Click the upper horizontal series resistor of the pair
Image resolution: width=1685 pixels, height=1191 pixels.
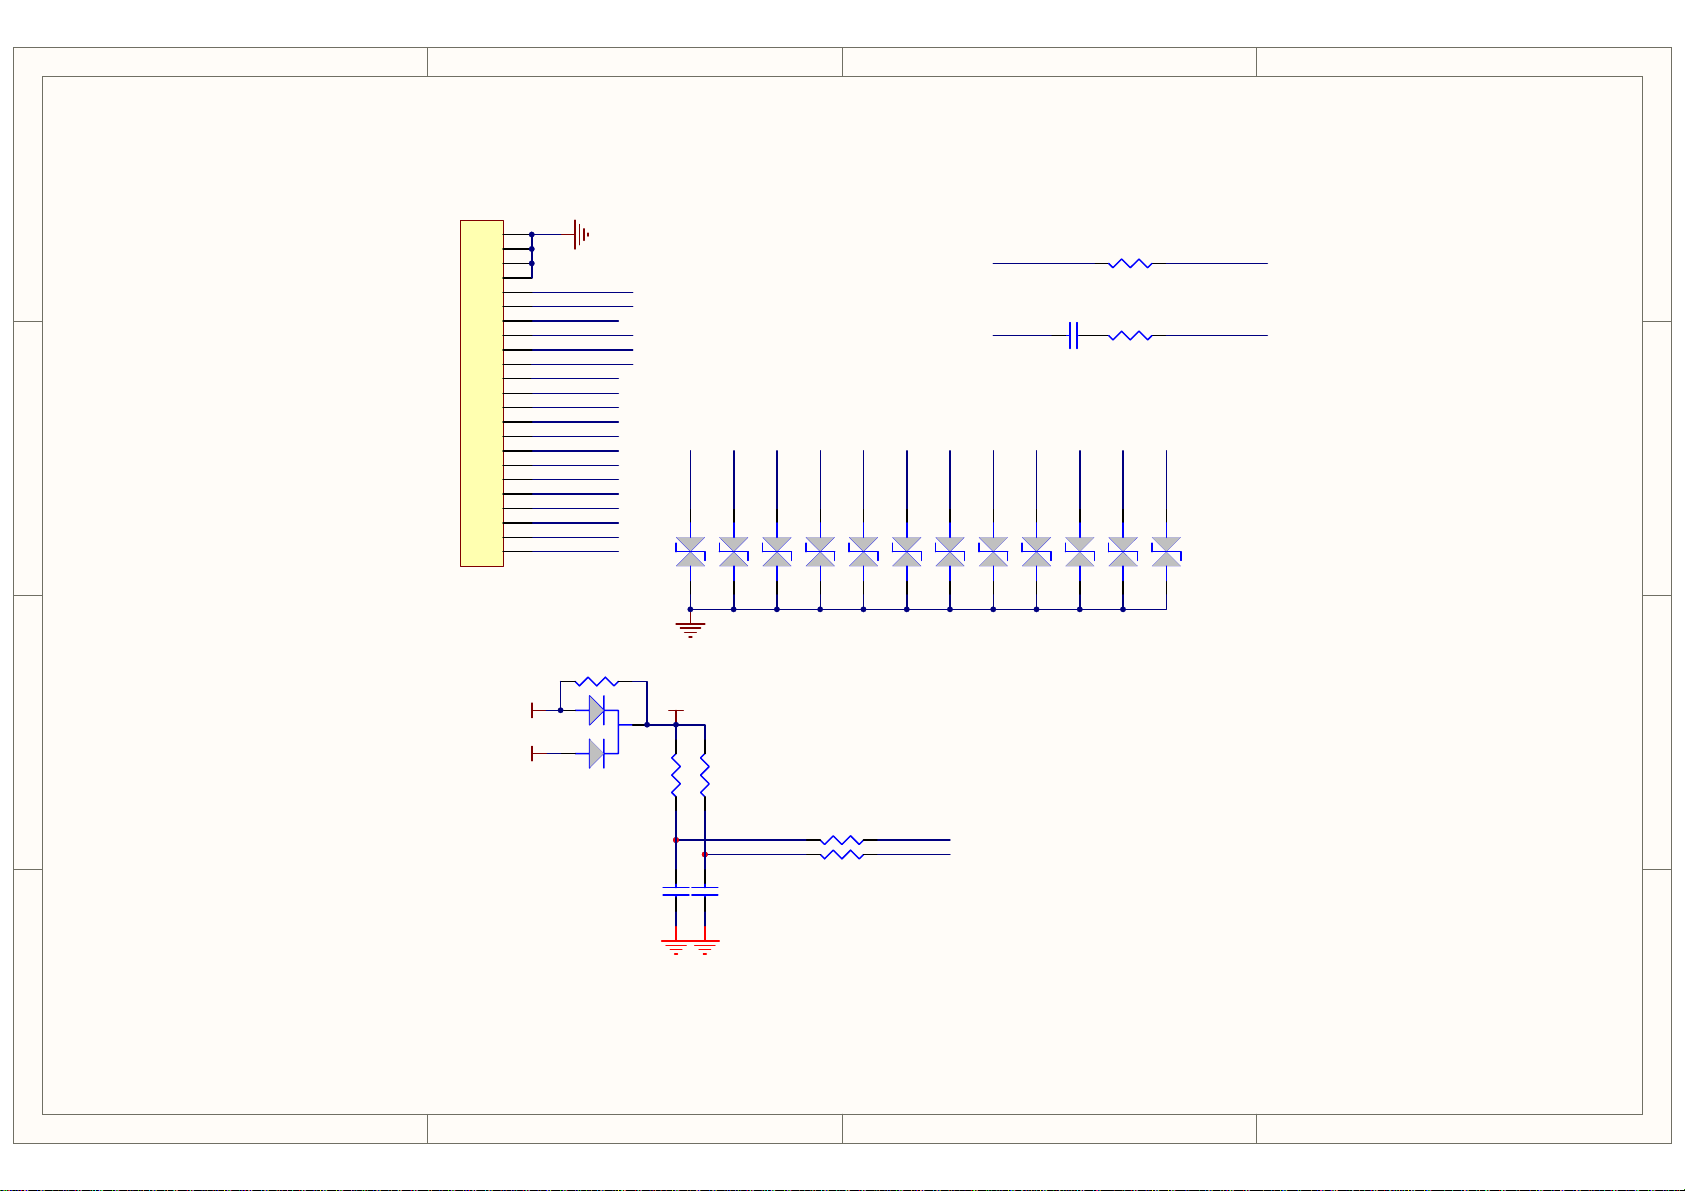(842, 840)
